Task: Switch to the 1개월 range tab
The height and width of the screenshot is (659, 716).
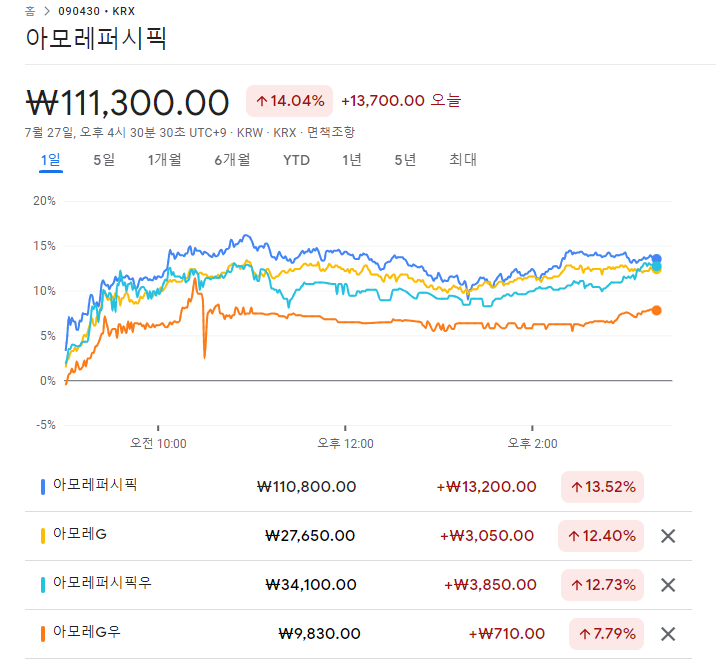Action: (x=164, y=160)
